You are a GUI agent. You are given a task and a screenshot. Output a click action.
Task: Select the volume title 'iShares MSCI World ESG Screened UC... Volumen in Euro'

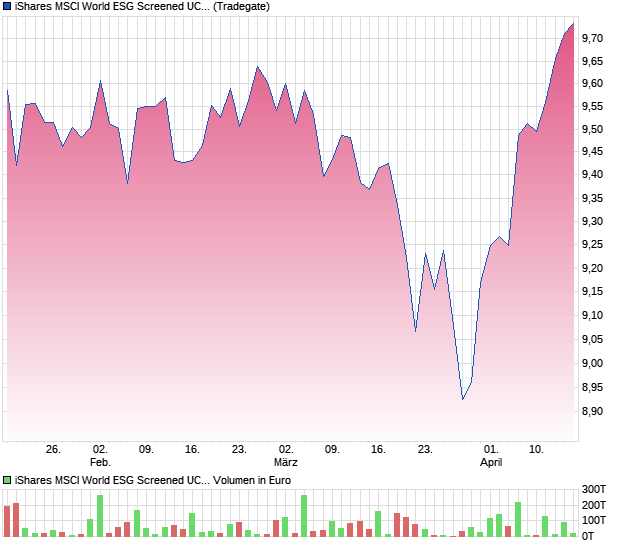(x=153, y=480)
